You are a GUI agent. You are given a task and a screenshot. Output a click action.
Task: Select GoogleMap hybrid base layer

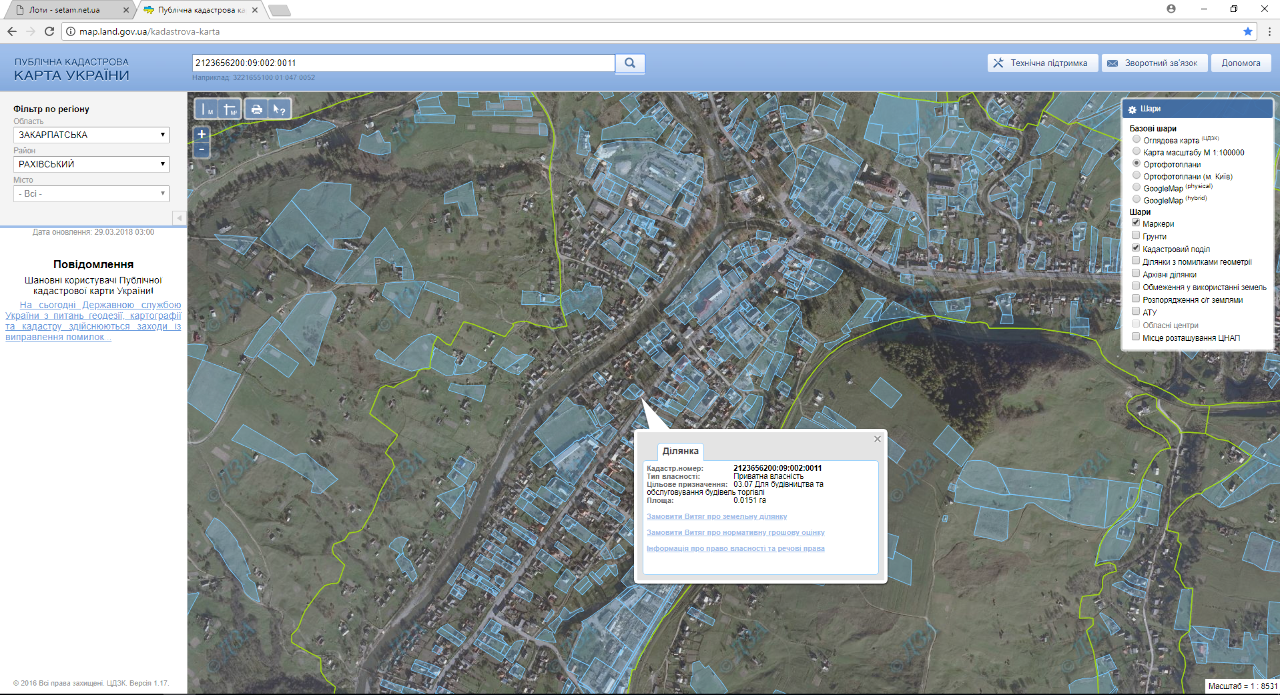point(1136,200)
